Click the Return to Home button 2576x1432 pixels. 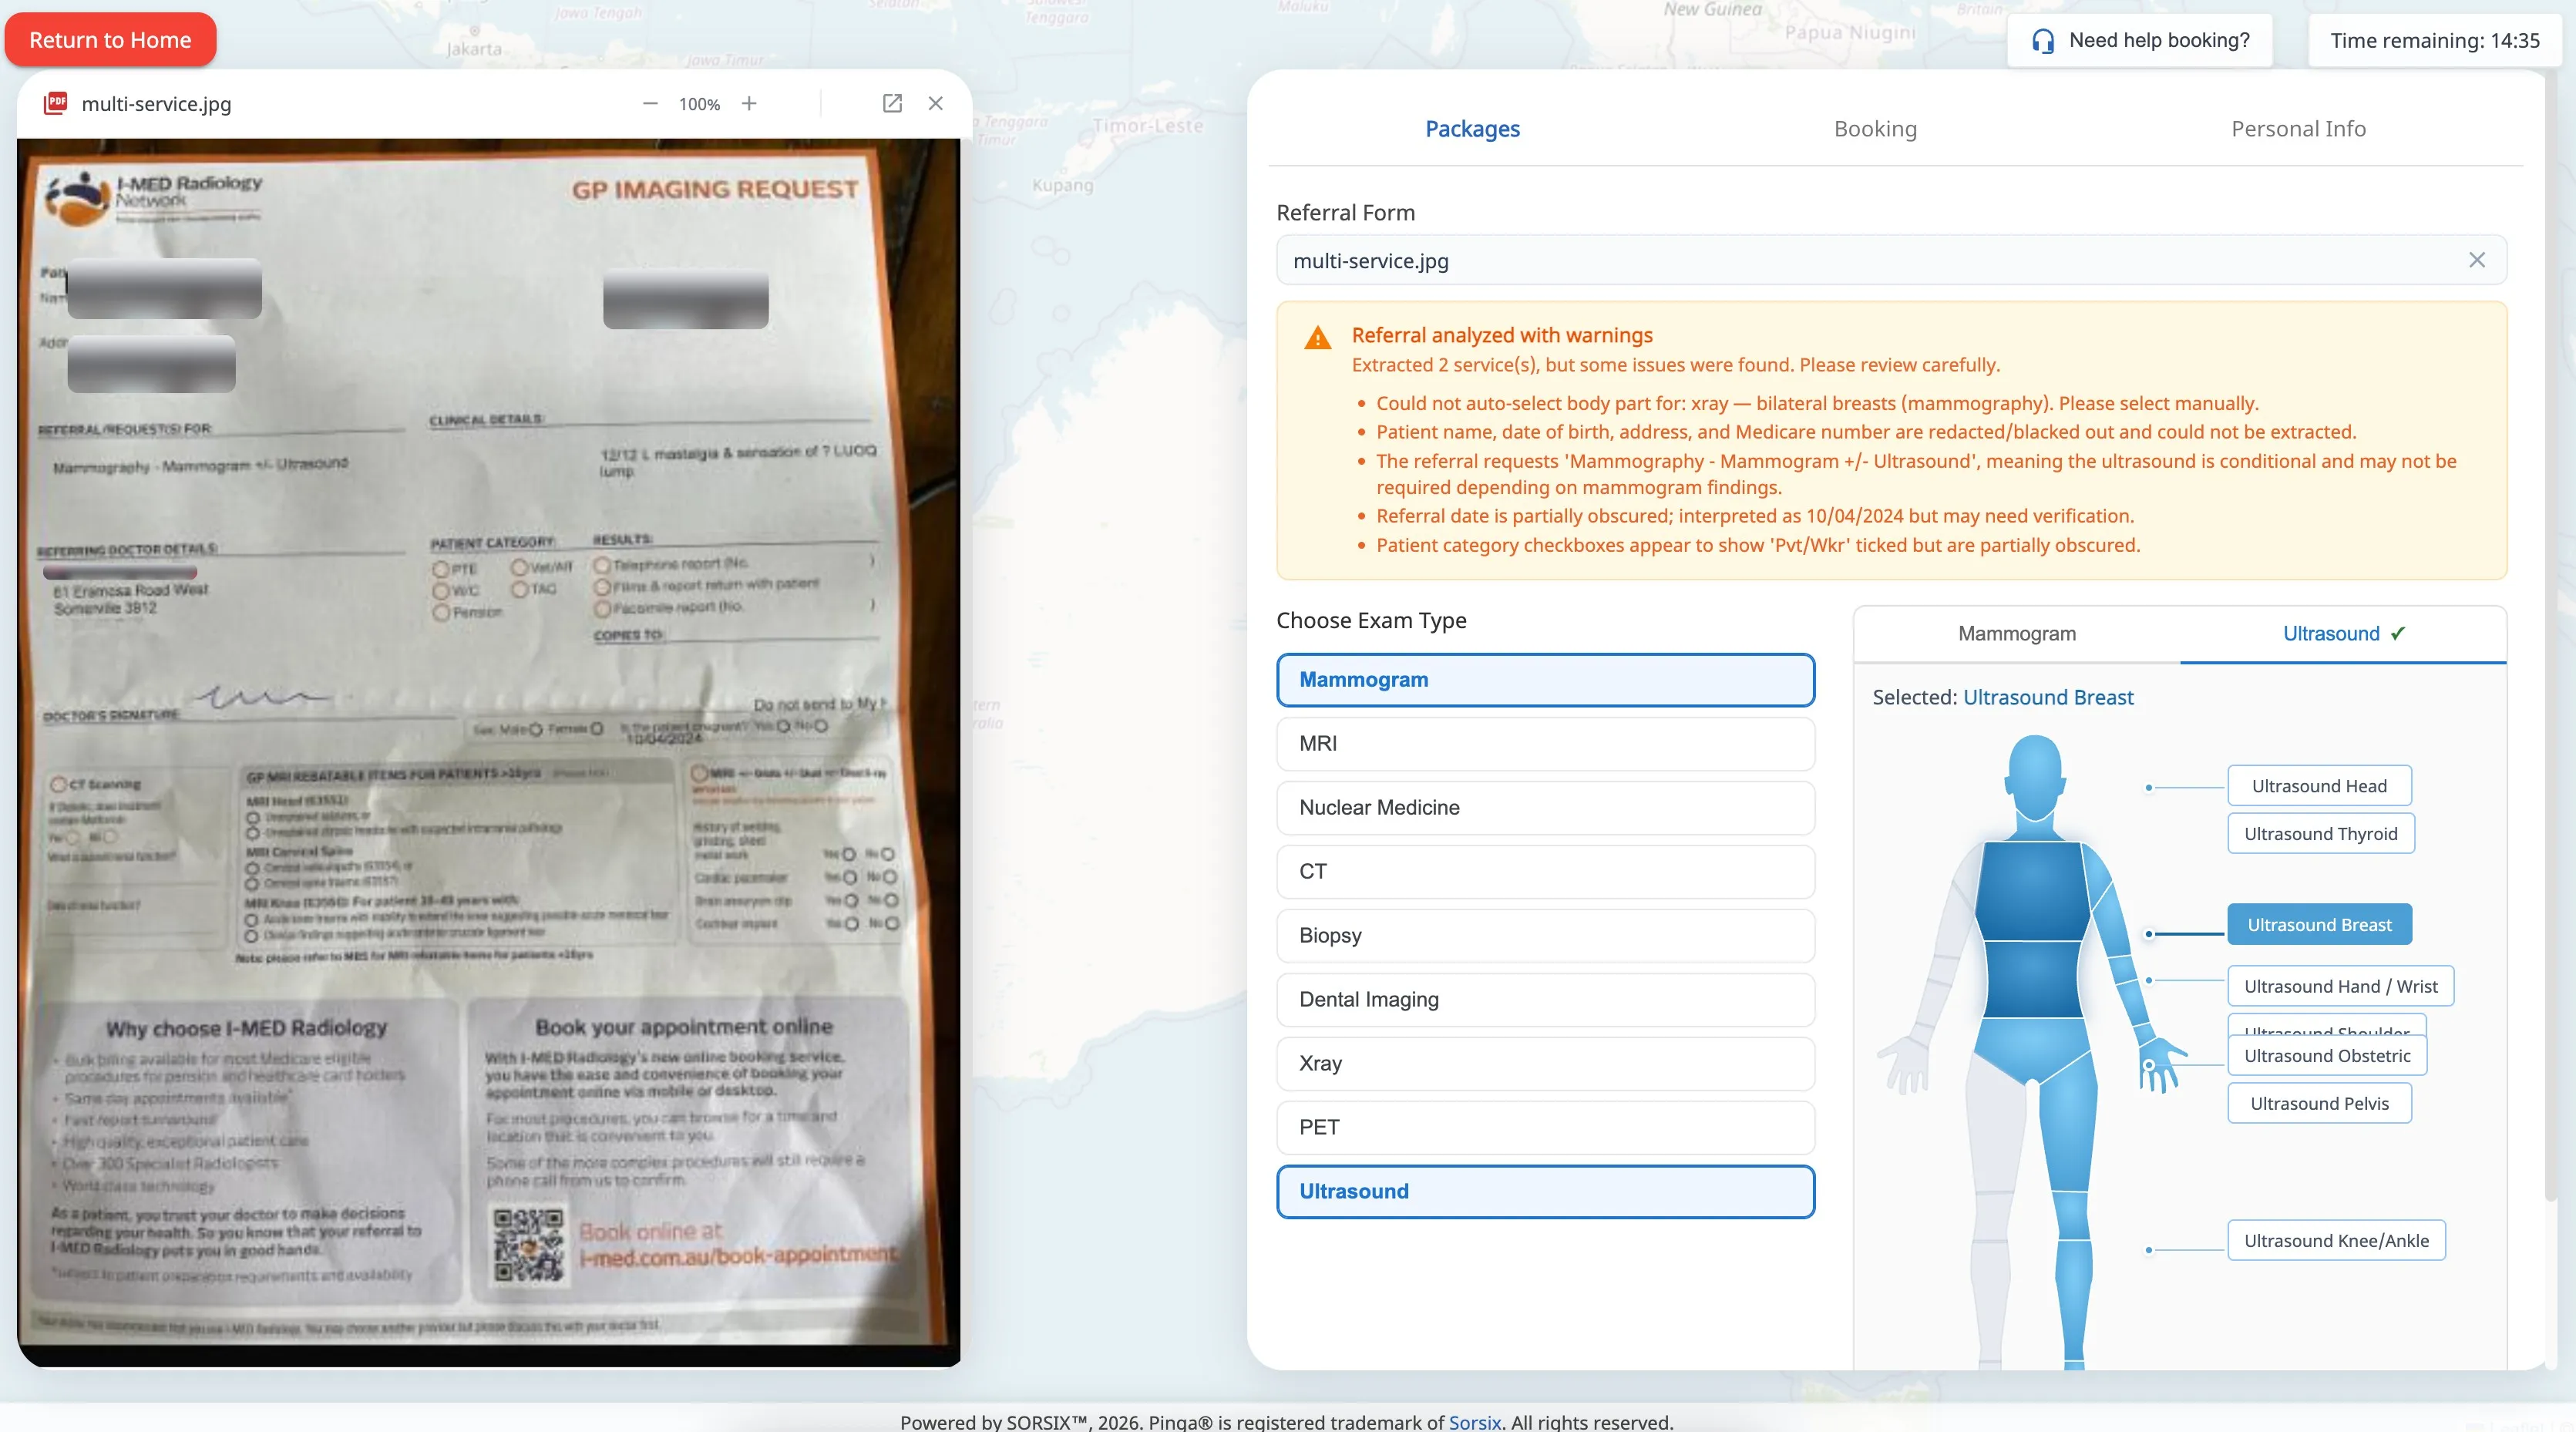pyautogui.click(x=110, y=40)
